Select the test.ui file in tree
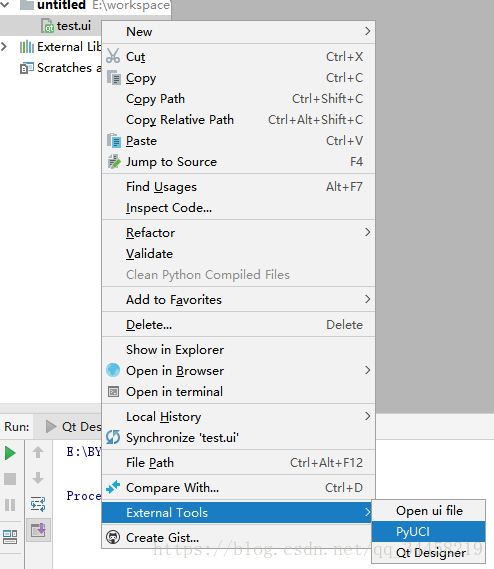This screenshot has width=494, height=569. (x=74, y=26)
